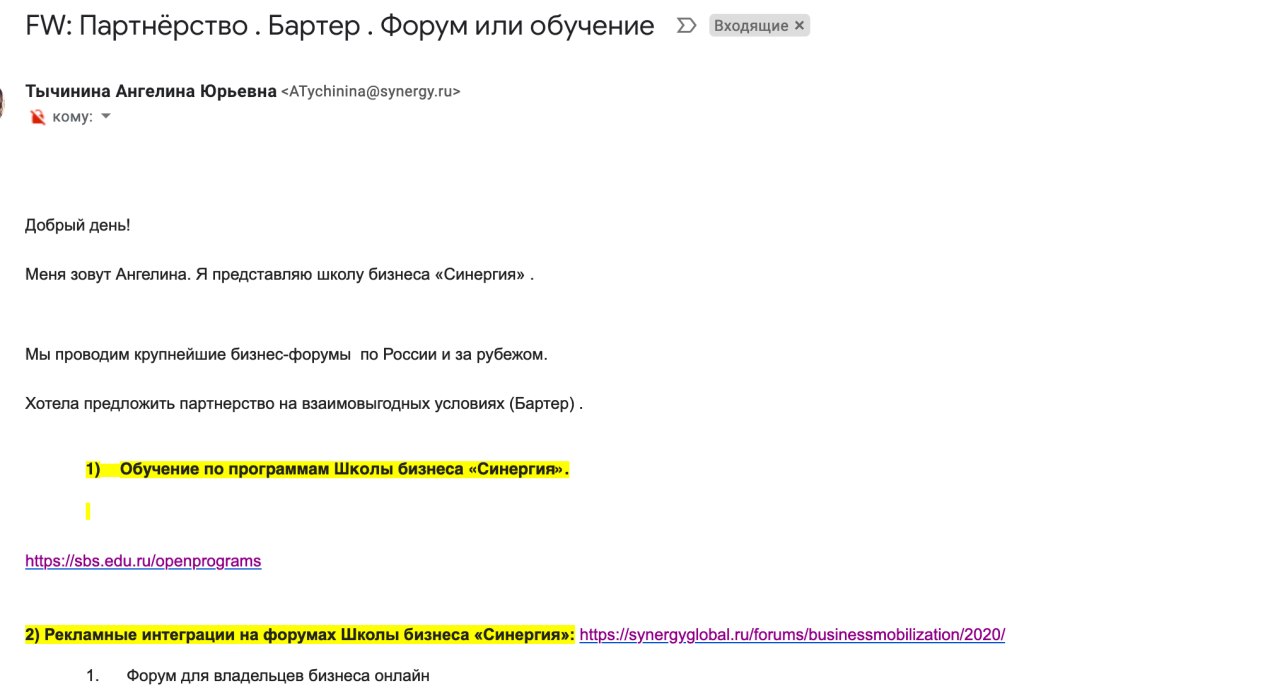Screen dimensions: 1280x688
Task: Click list item Форум для владельцев бизнеса онлайн
Action: point(277,676)
